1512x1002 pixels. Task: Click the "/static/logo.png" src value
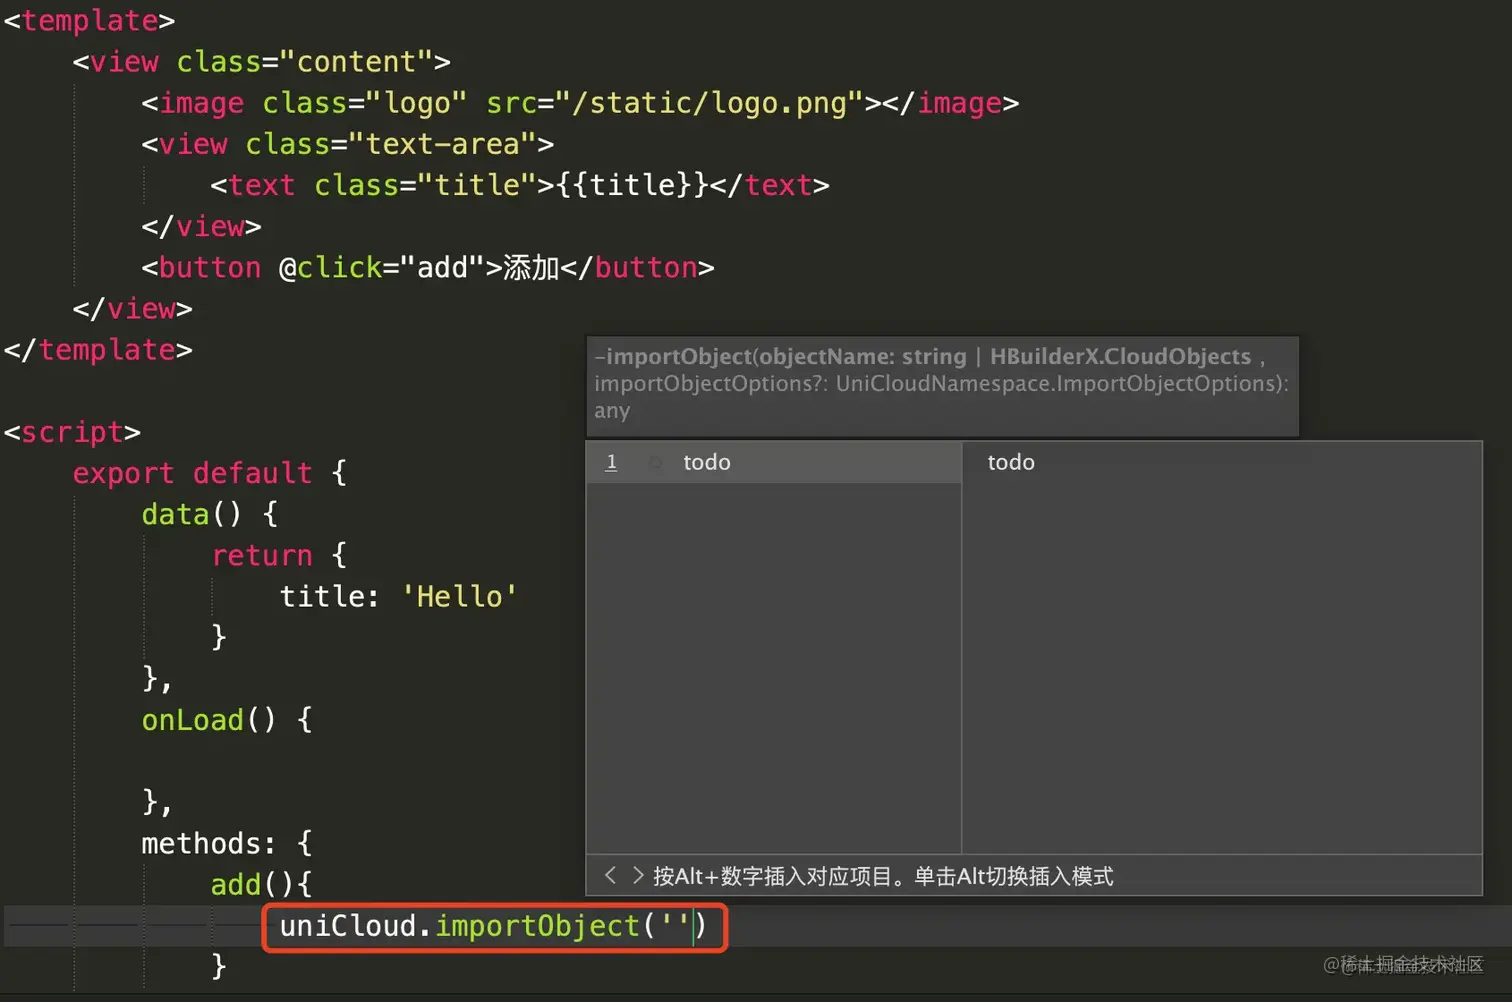click(x=710, y=103)
